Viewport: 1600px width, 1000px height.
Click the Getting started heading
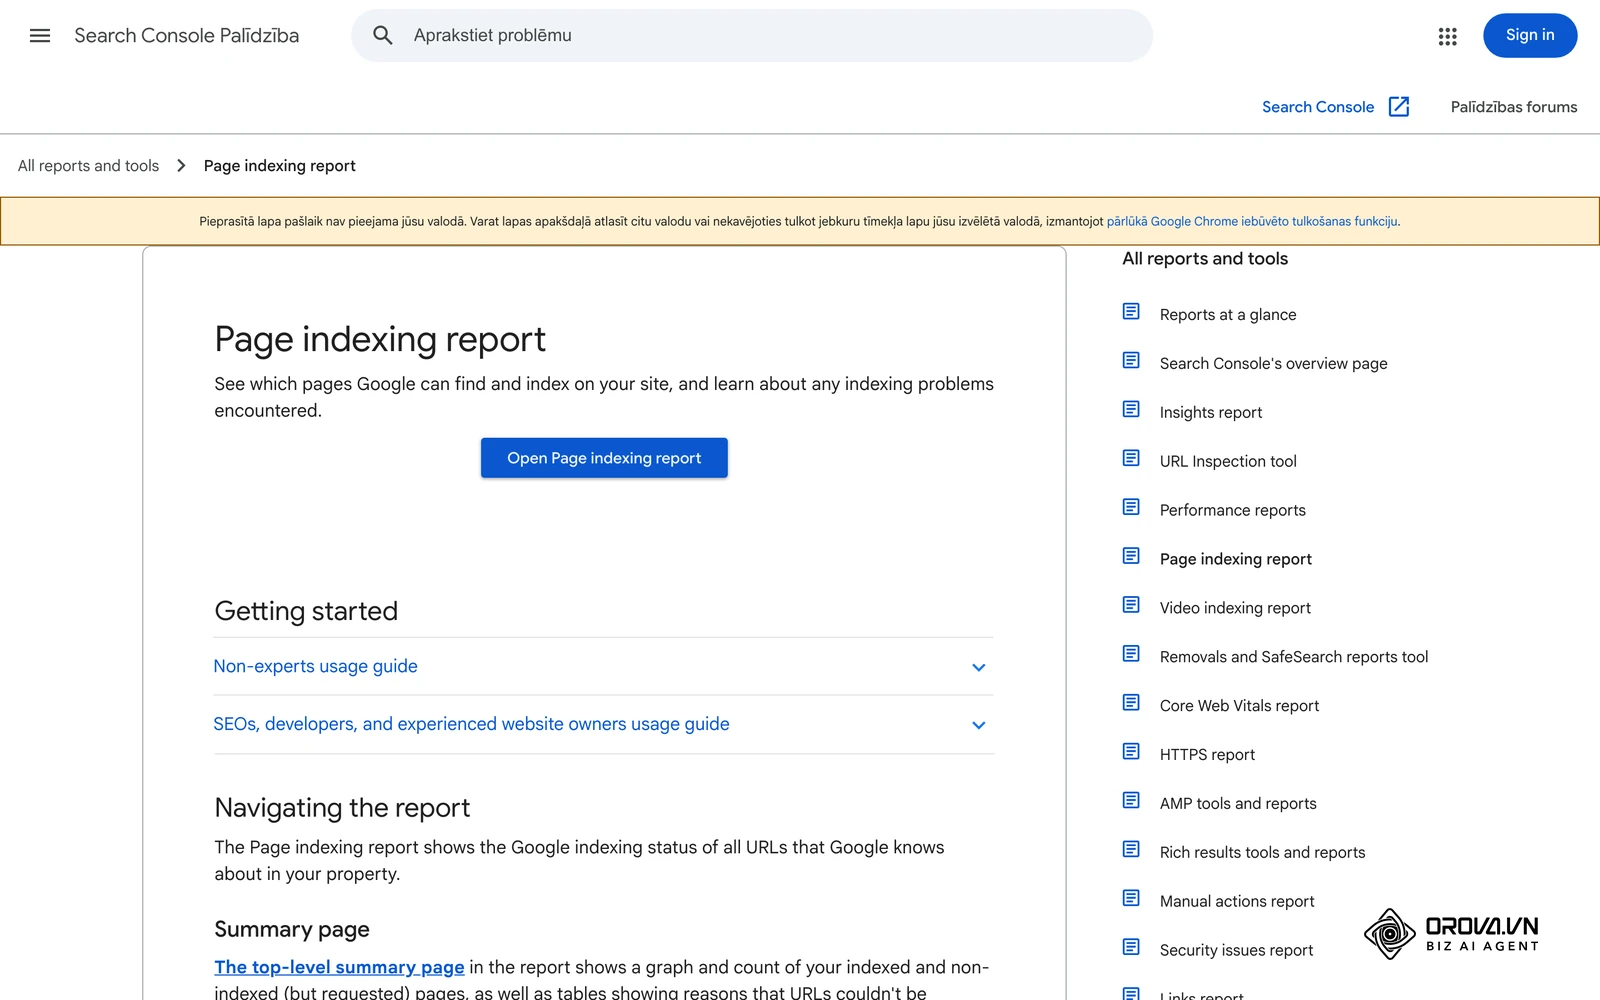click(x=306, y=611)
